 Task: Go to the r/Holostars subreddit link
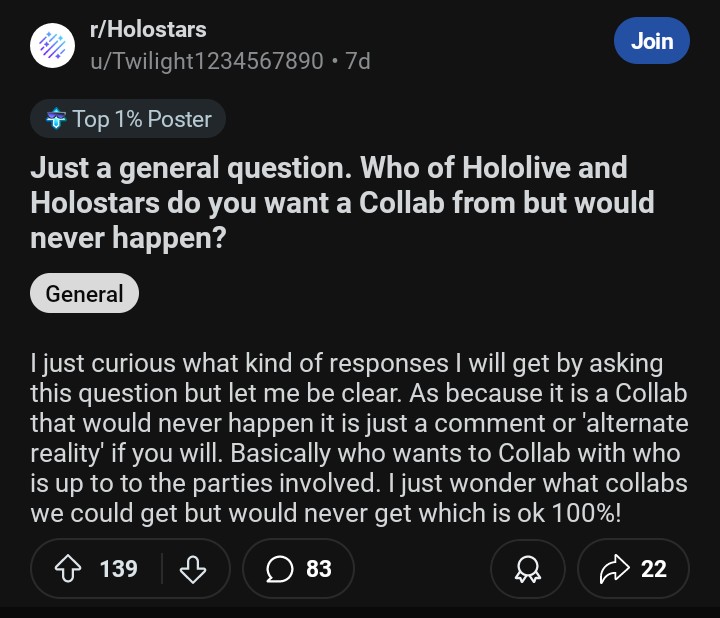pos(148,30)
